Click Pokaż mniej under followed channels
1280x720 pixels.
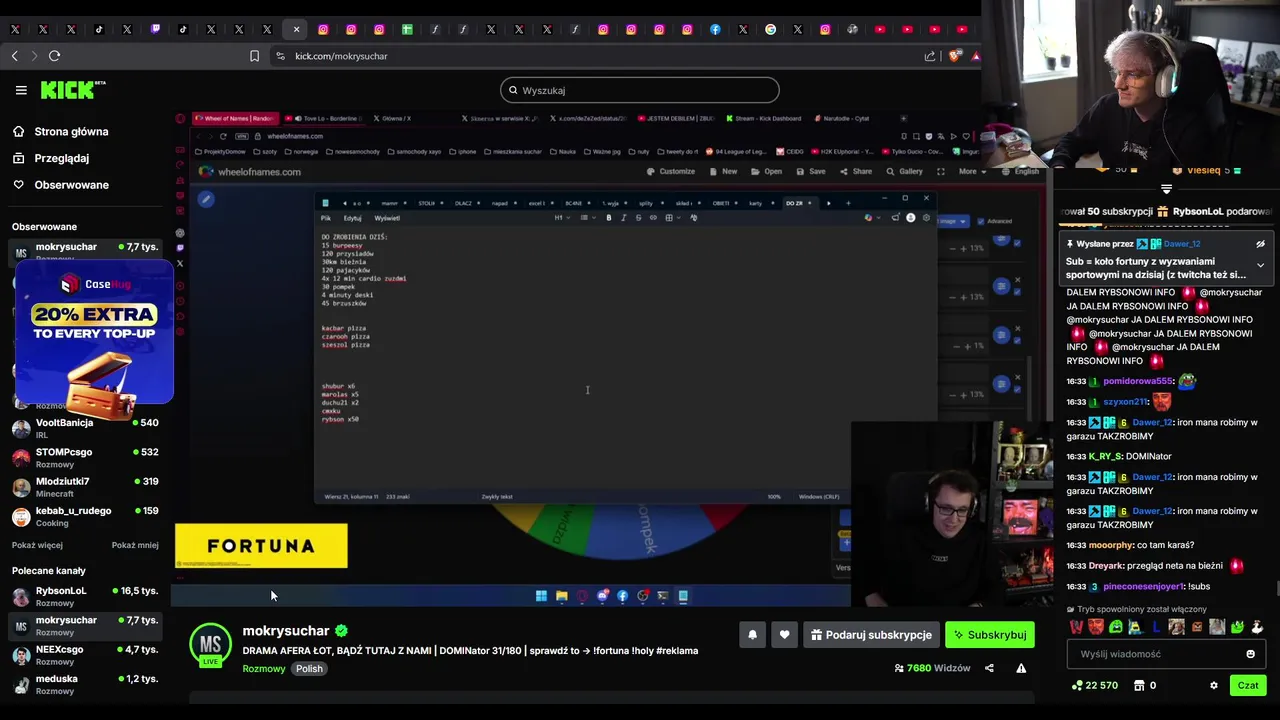(x=135, y=545)
